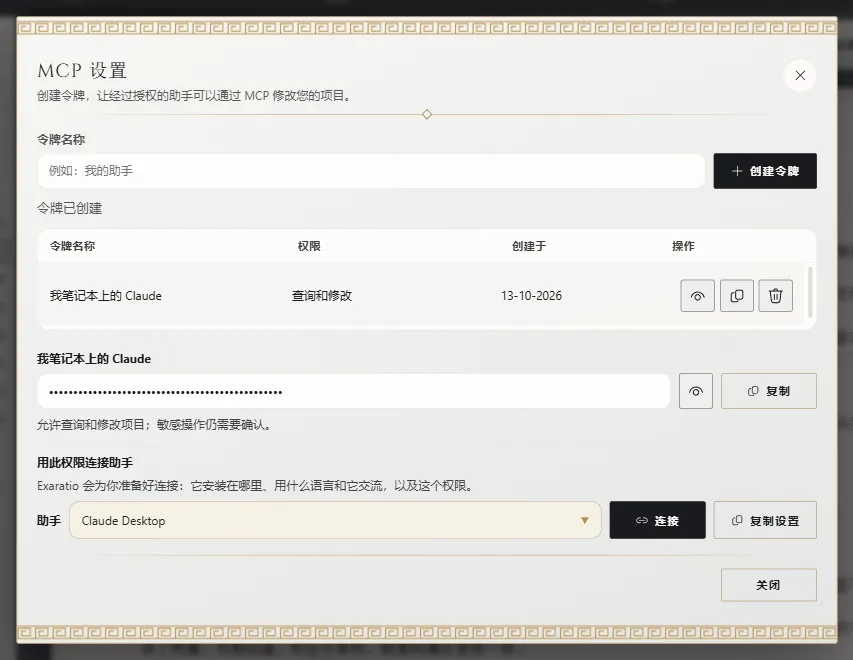The width and height of the screenshot is (853, 660).
Task: Select the 我笔记本上的 Claude table cell
Action: pos(106,295)
